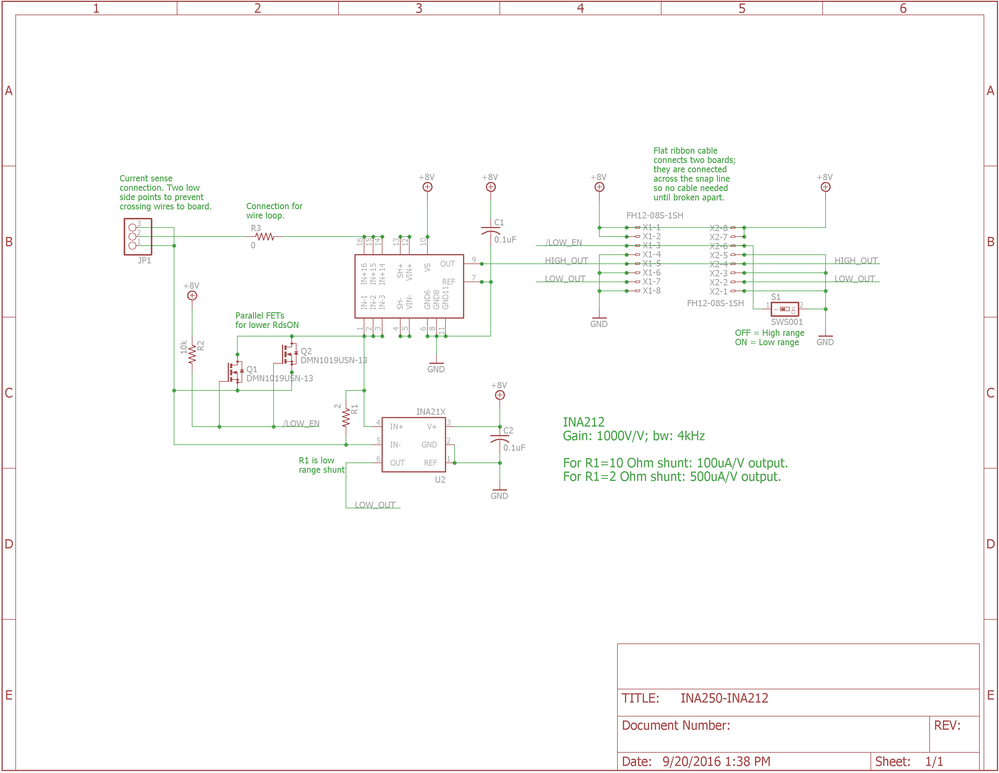Toggle the S1 SWS001 switch
The height and width of the screenshot is (773, 999).
pyautogui.click(x=785, y=309)
